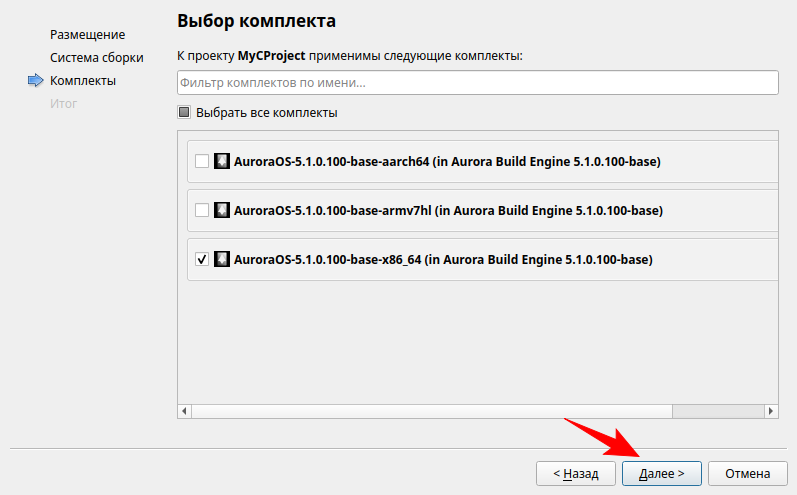Expand the armv7hl kit details by its name
Viewport: 797px width, 495px height.
click(448, 210)
